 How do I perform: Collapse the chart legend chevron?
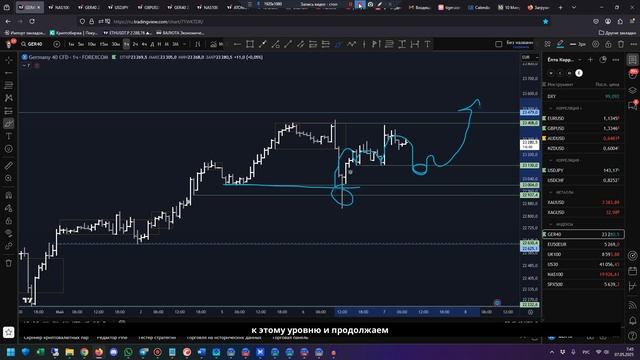pyautogui.click(x=25, y=65)
